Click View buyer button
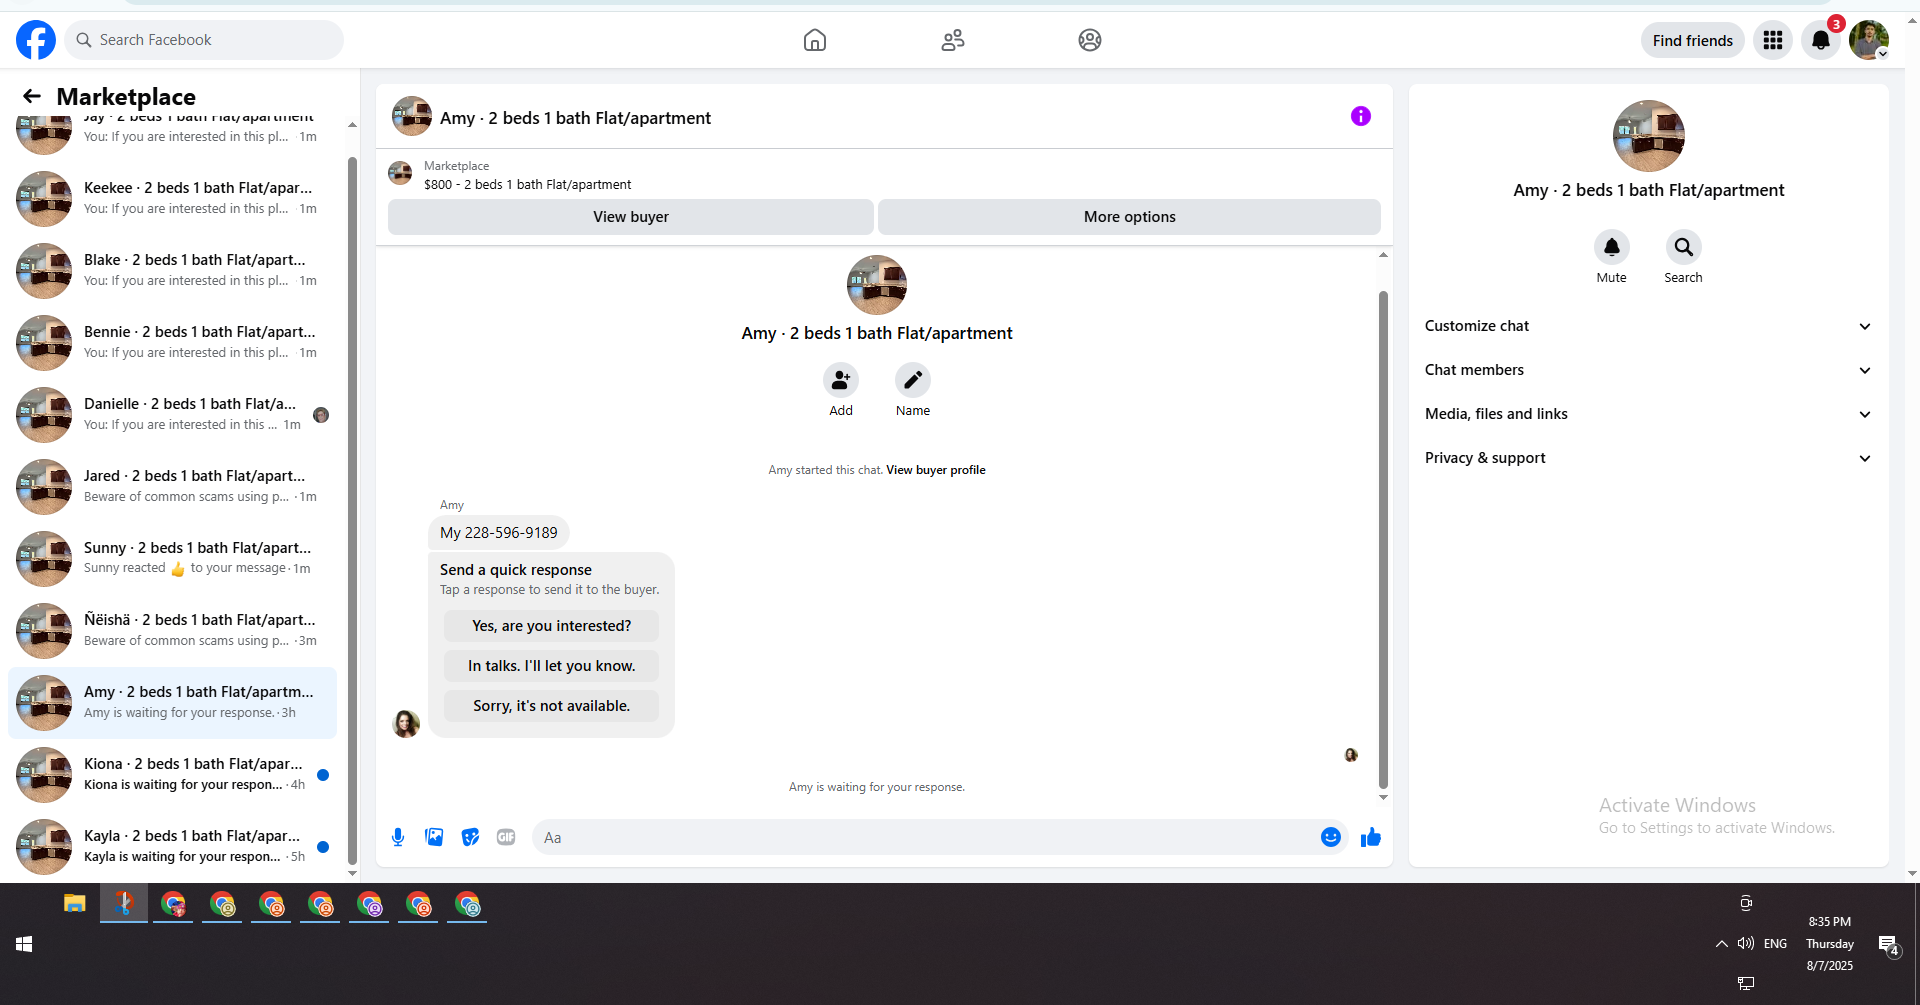Viewport: 1920px width, 1005px height. 631,217
